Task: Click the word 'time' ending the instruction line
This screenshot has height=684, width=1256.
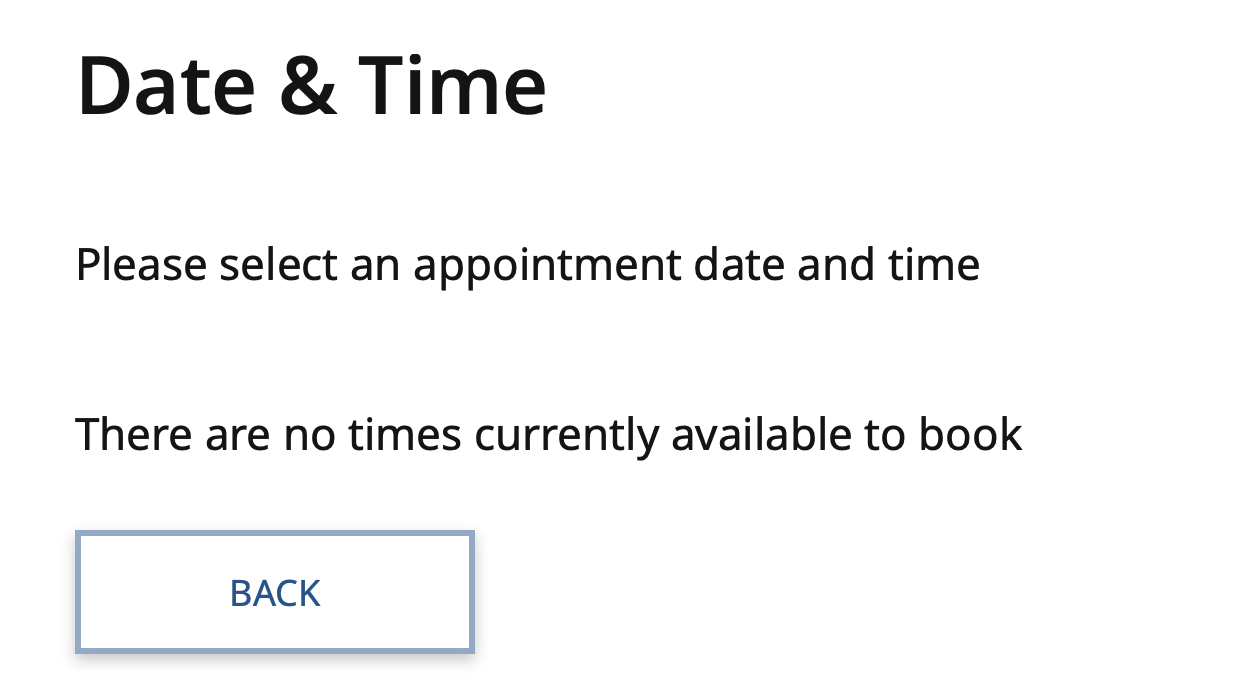Action: click(x=934, y=266)
